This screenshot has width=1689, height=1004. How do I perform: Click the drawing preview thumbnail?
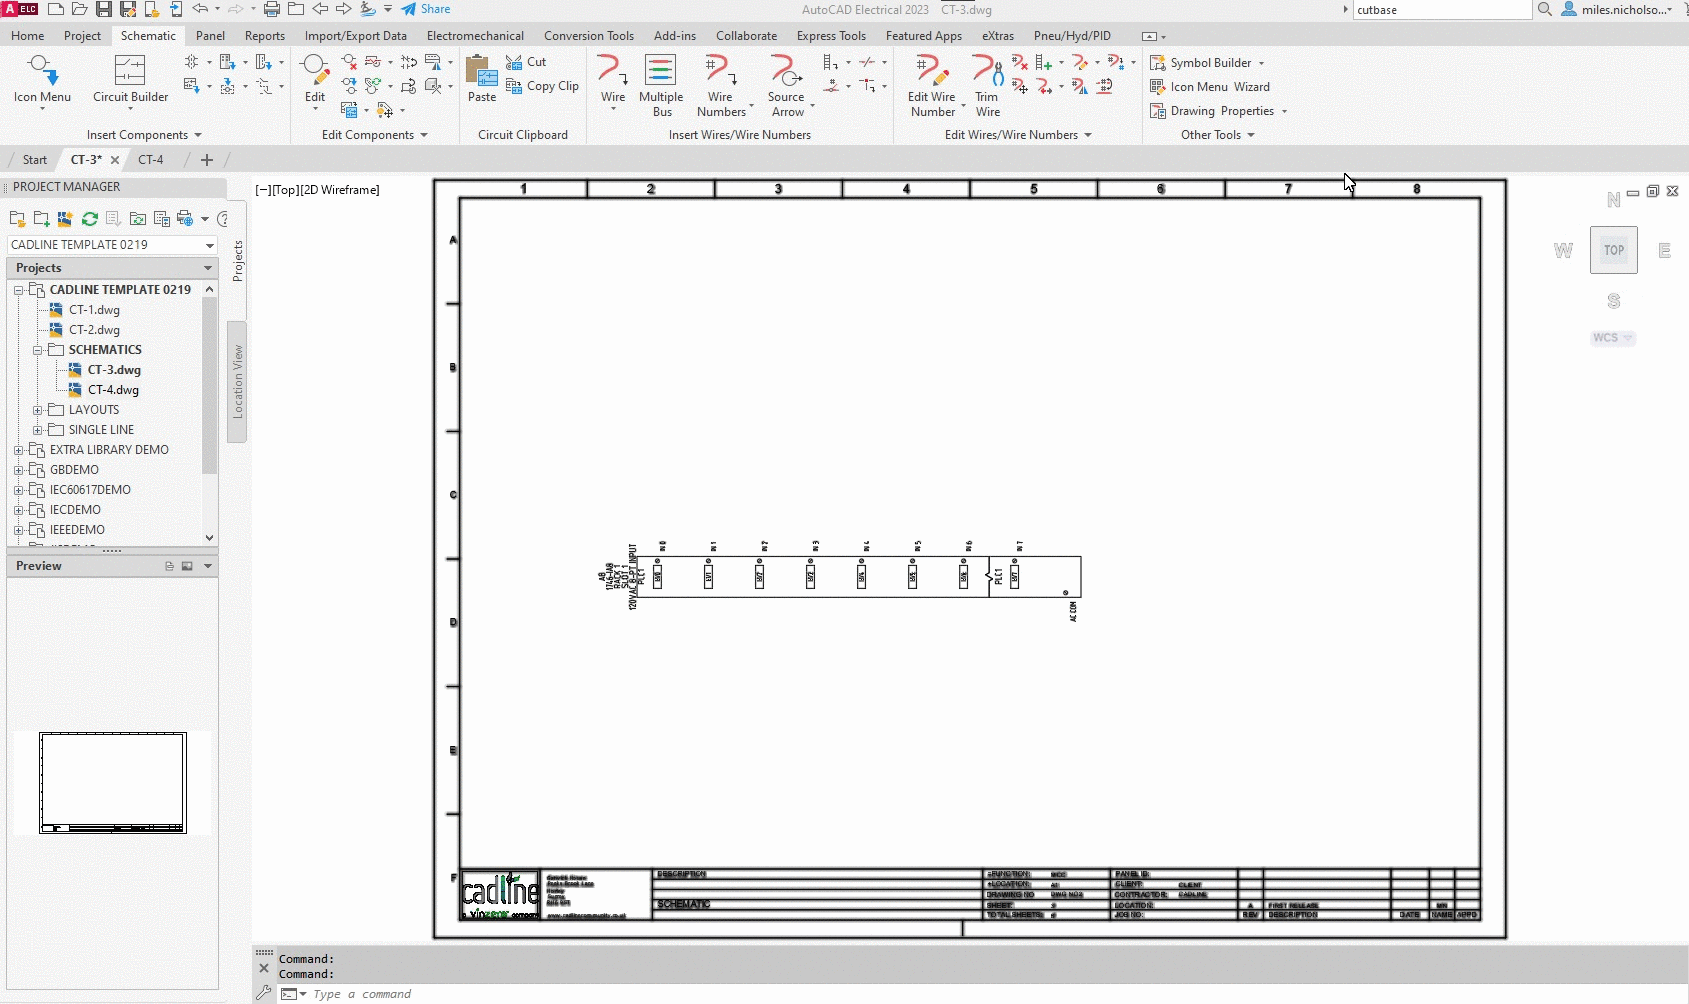click(113, 783)
